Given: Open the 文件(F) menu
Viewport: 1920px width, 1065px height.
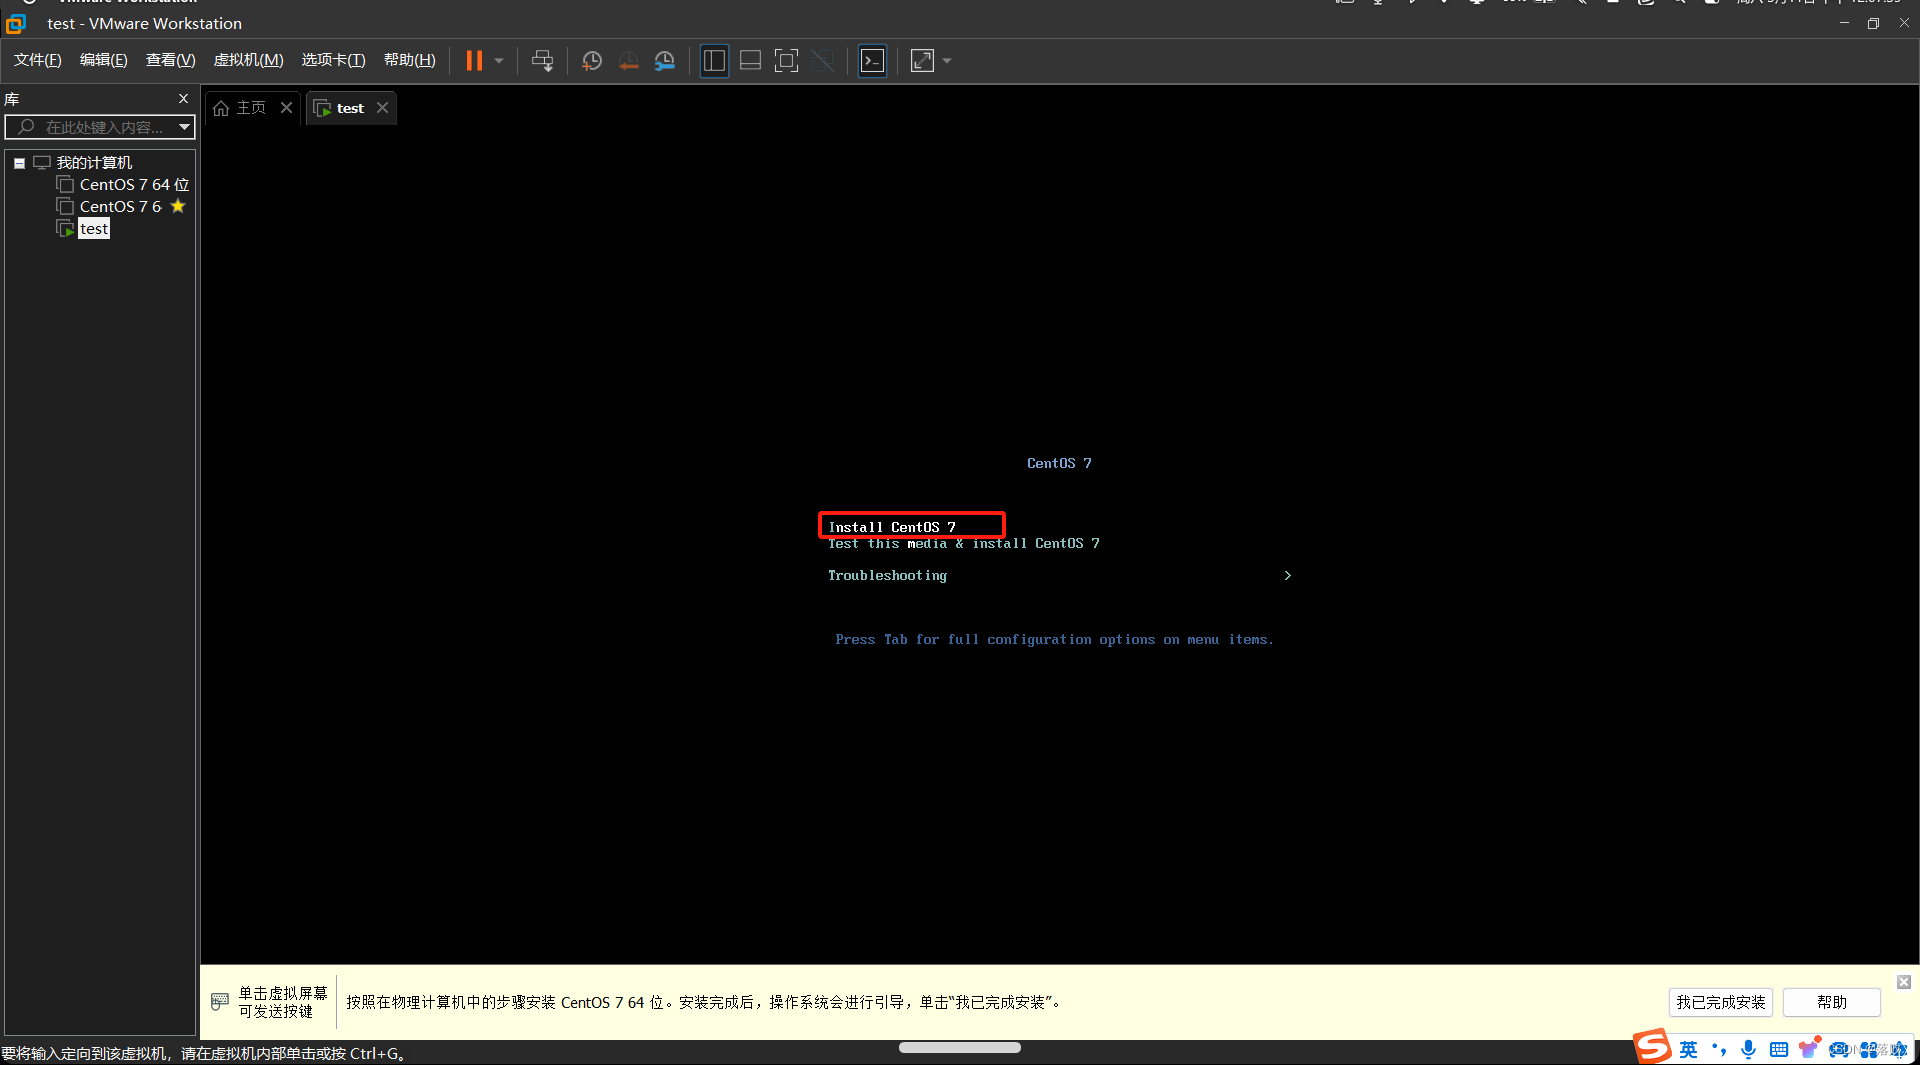Looking at the screenshot, I should tap(38, 60).
